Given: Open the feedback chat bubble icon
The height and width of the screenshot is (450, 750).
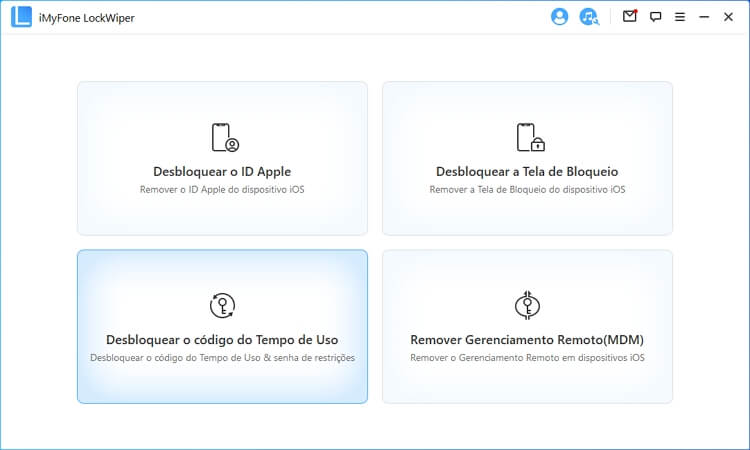Looking at the screenshot, I should (x=655, y=17).
